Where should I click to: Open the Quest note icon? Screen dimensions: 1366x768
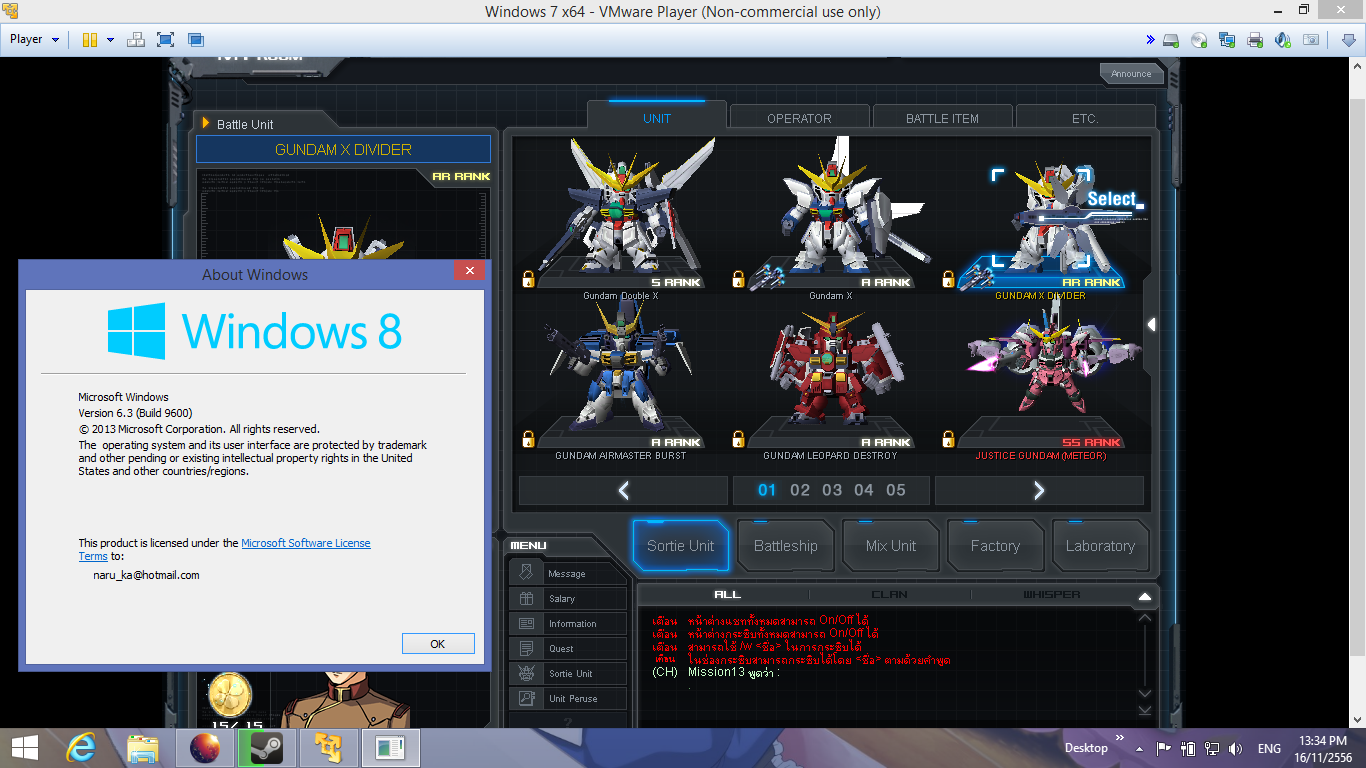pos(527,648)
